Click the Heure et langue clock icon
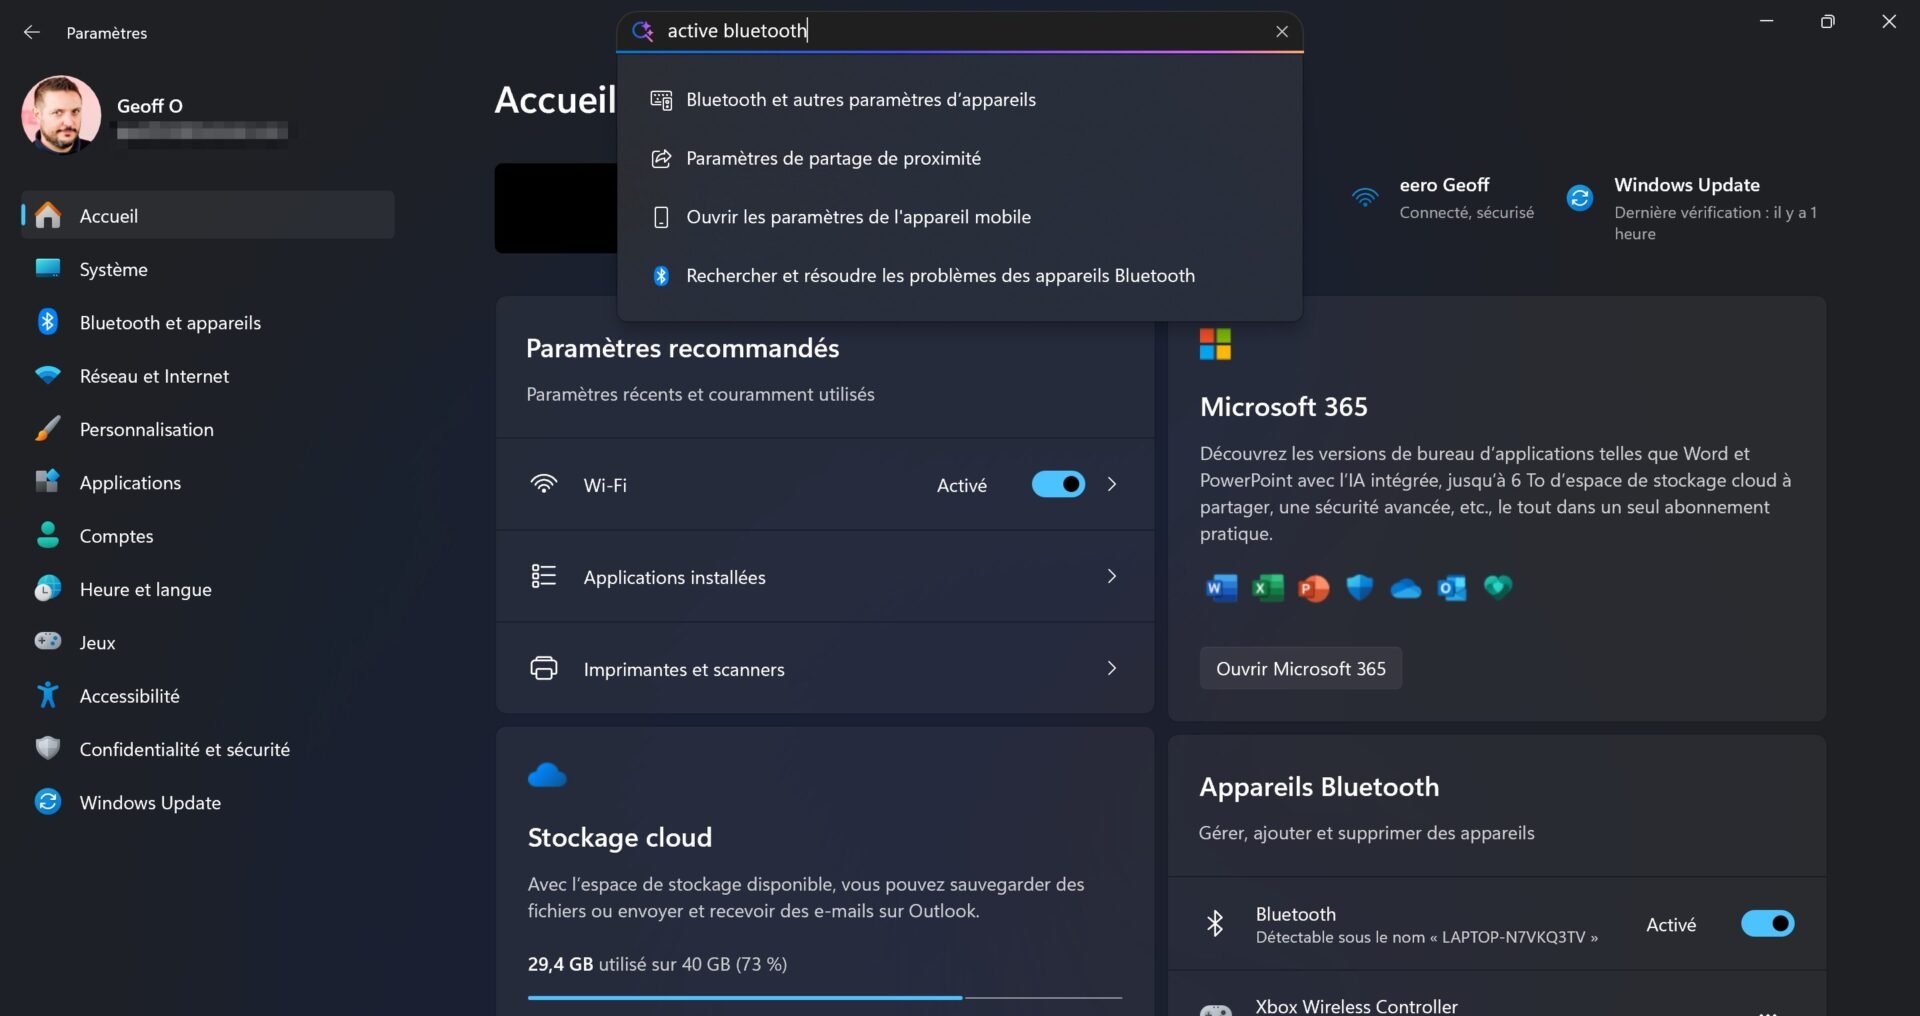This screenshot has height=1016, width=1920. click(x=48, y=588)
